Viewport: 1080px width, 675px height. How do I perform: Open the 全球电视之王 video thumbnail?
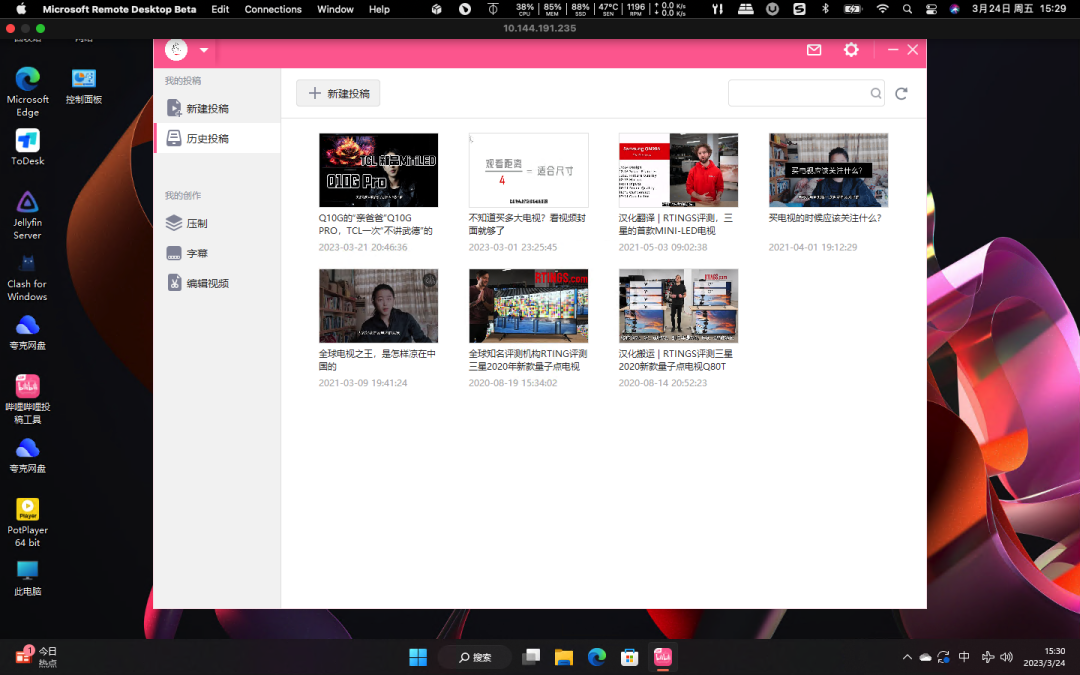point(378,306)
